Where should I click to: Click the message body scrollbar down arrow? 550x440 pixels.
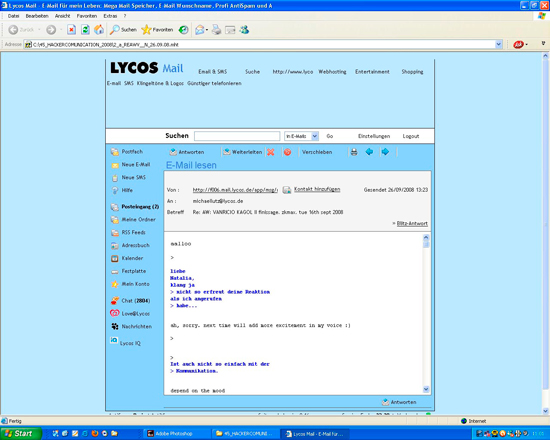point(426,389)
